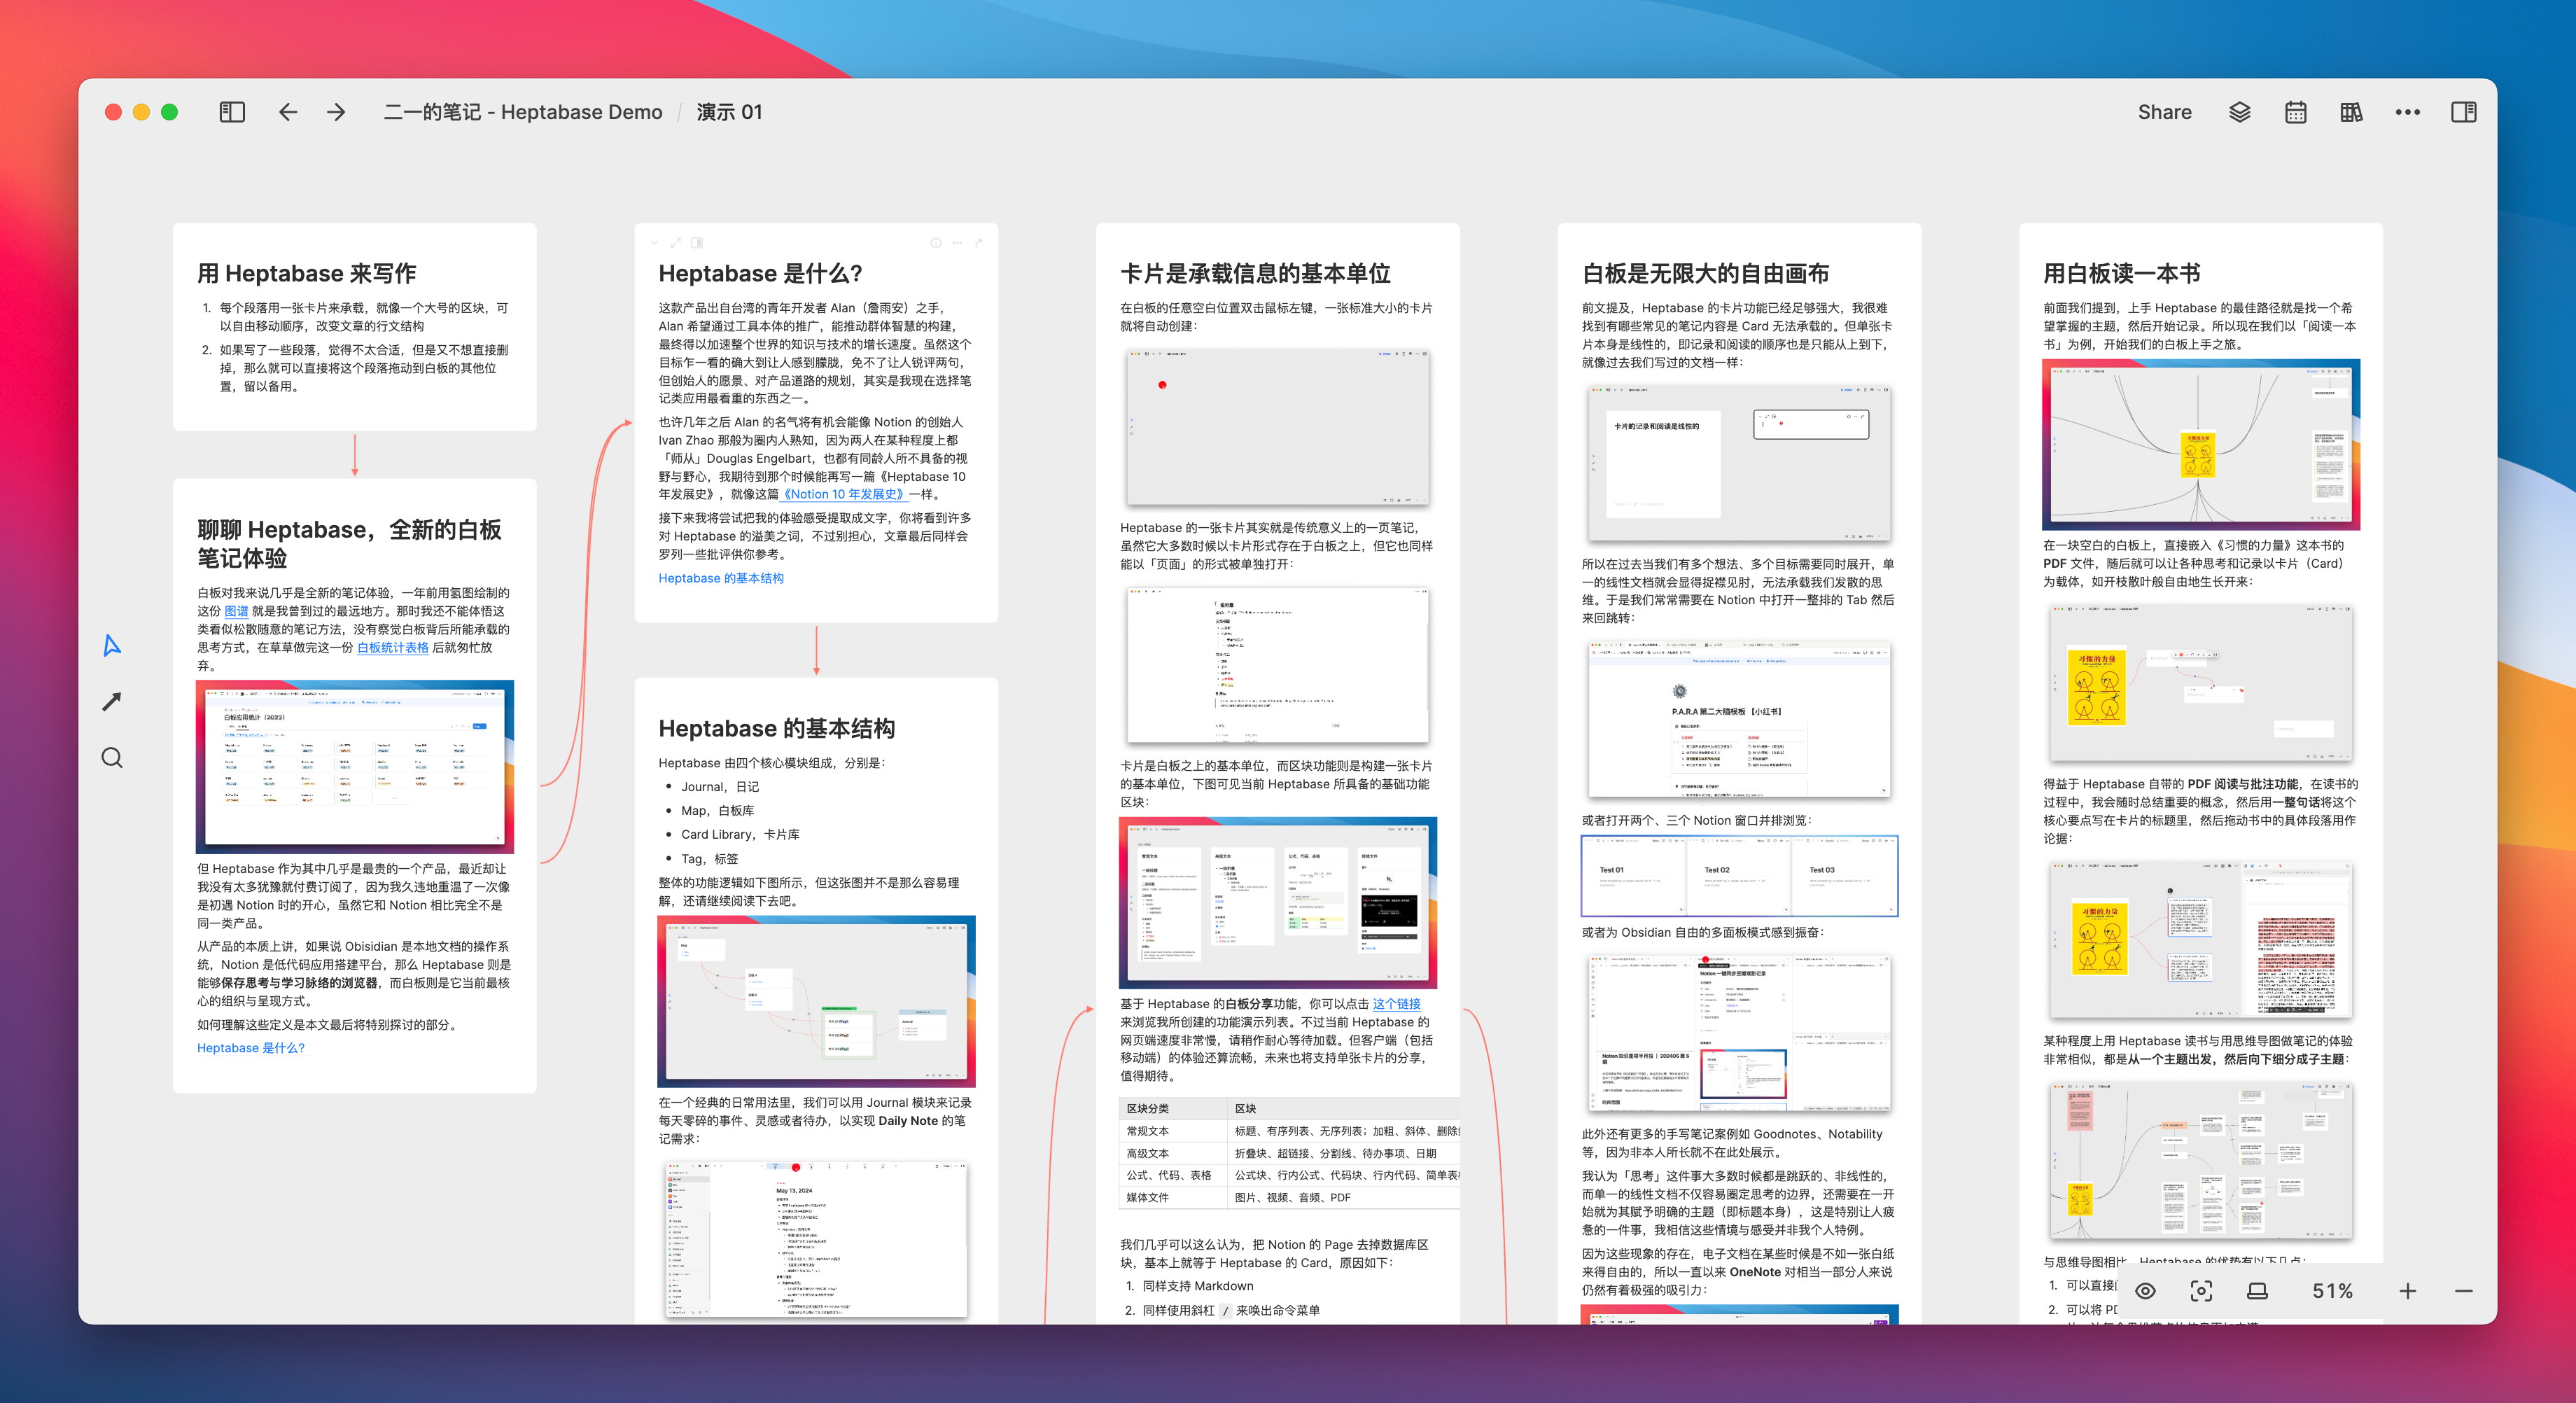Open Heptabase 是什么 card in side panel
The width and height of the screenshot is (2576, 1403).
697,243
